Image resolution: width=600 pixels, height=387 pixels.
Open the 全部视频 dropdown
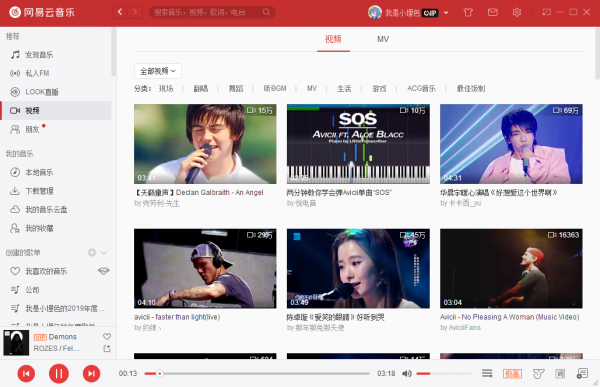coord(158,71)
